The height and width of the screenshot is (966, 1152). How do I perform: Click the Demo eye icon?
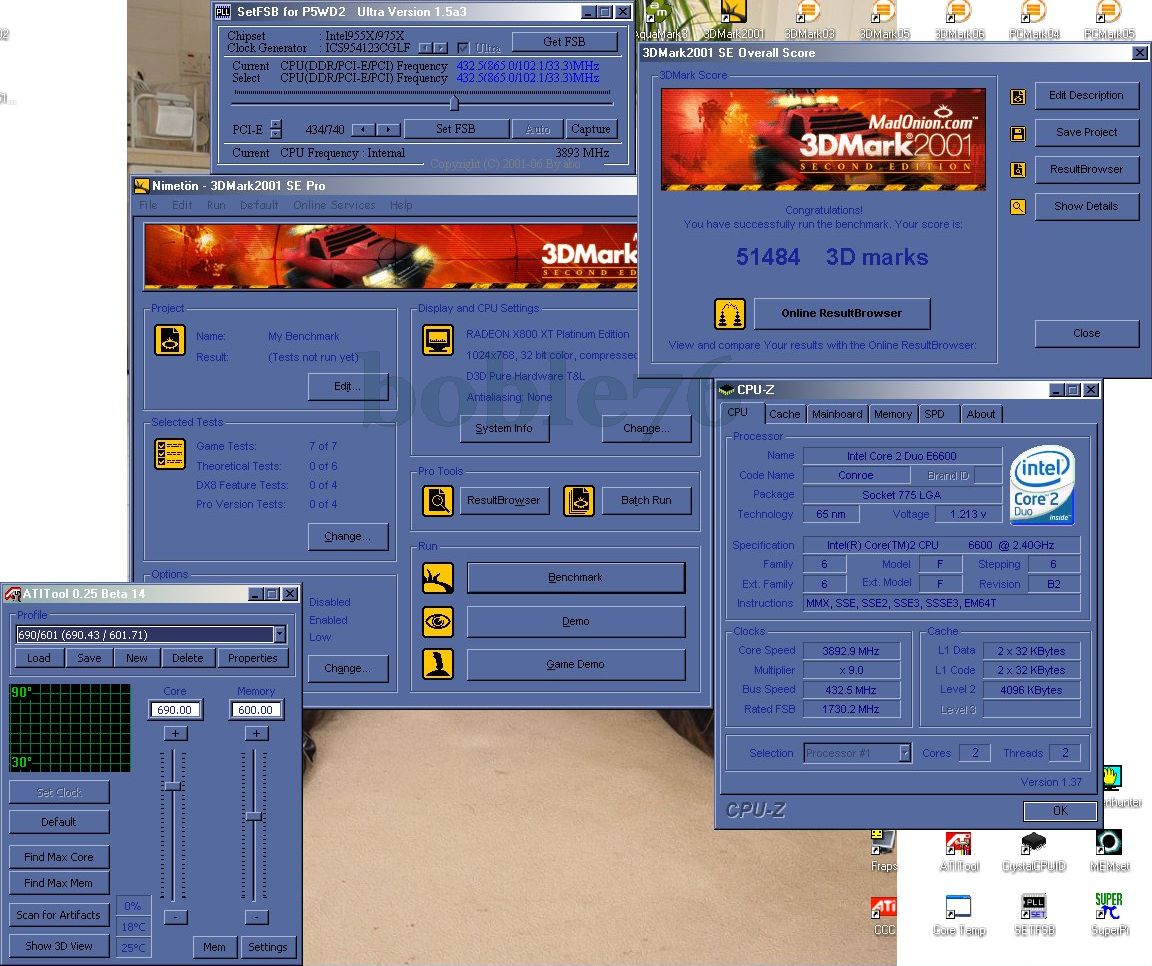pos(438,621)
